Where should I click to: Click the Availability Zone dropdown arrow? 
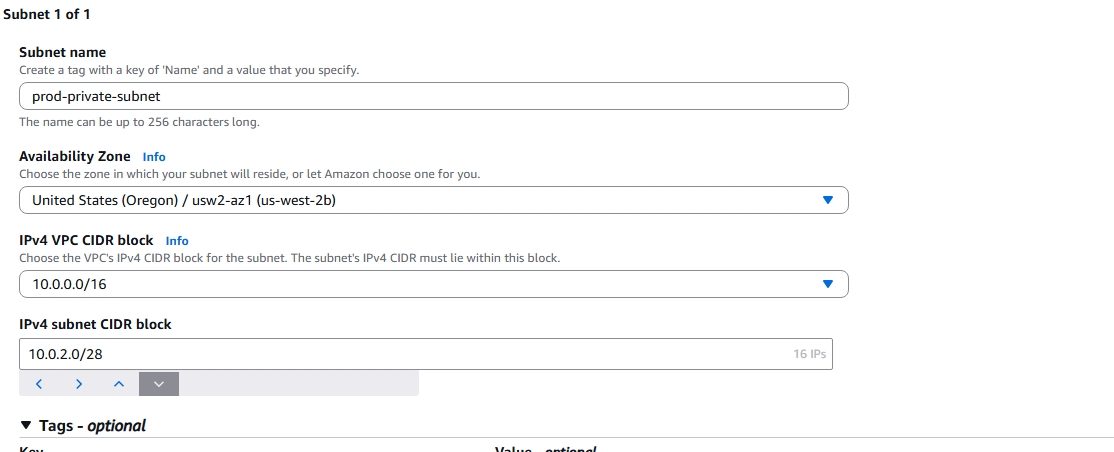coord(827,200)
